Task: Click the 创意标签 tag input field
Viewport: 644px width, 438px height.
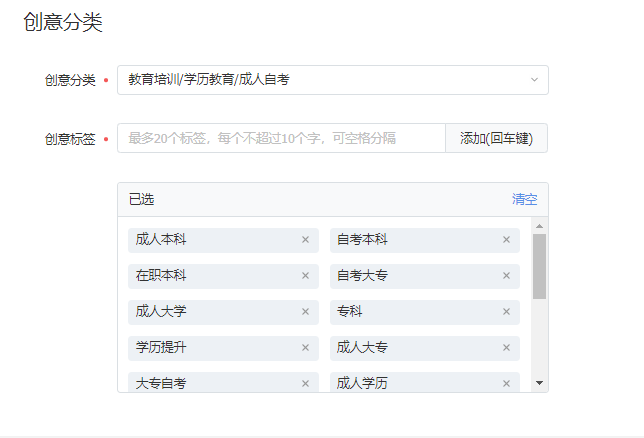Action: click(281, 138)
